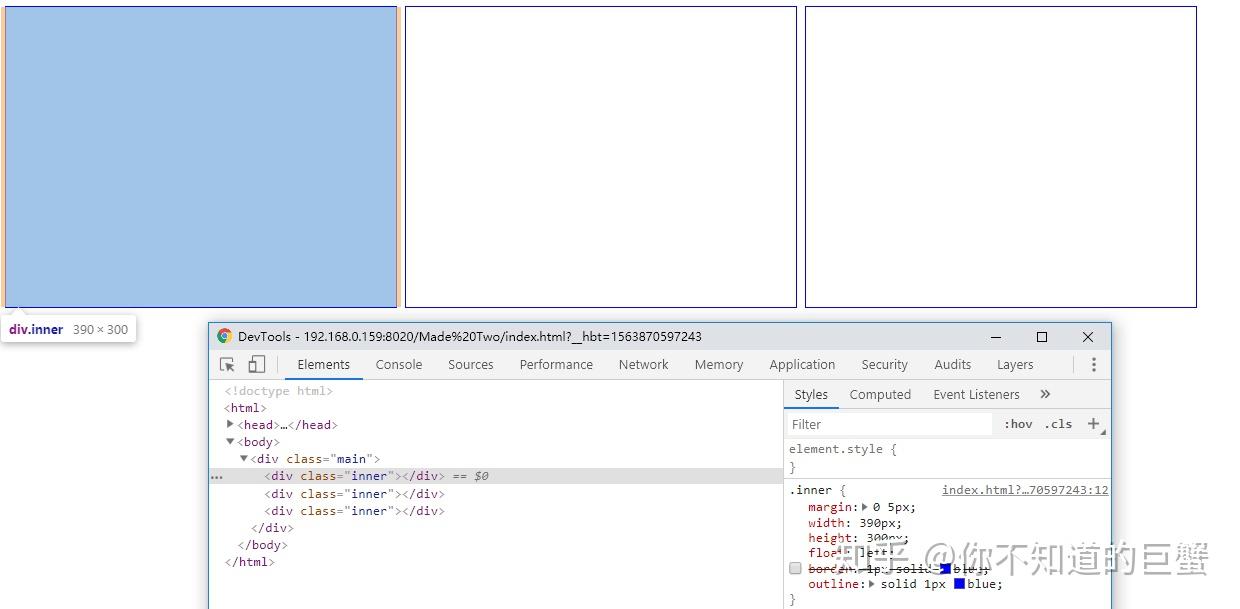Switch to the Network tab
The width and height of the screenshot is (1240, 609).
[643, 365]
